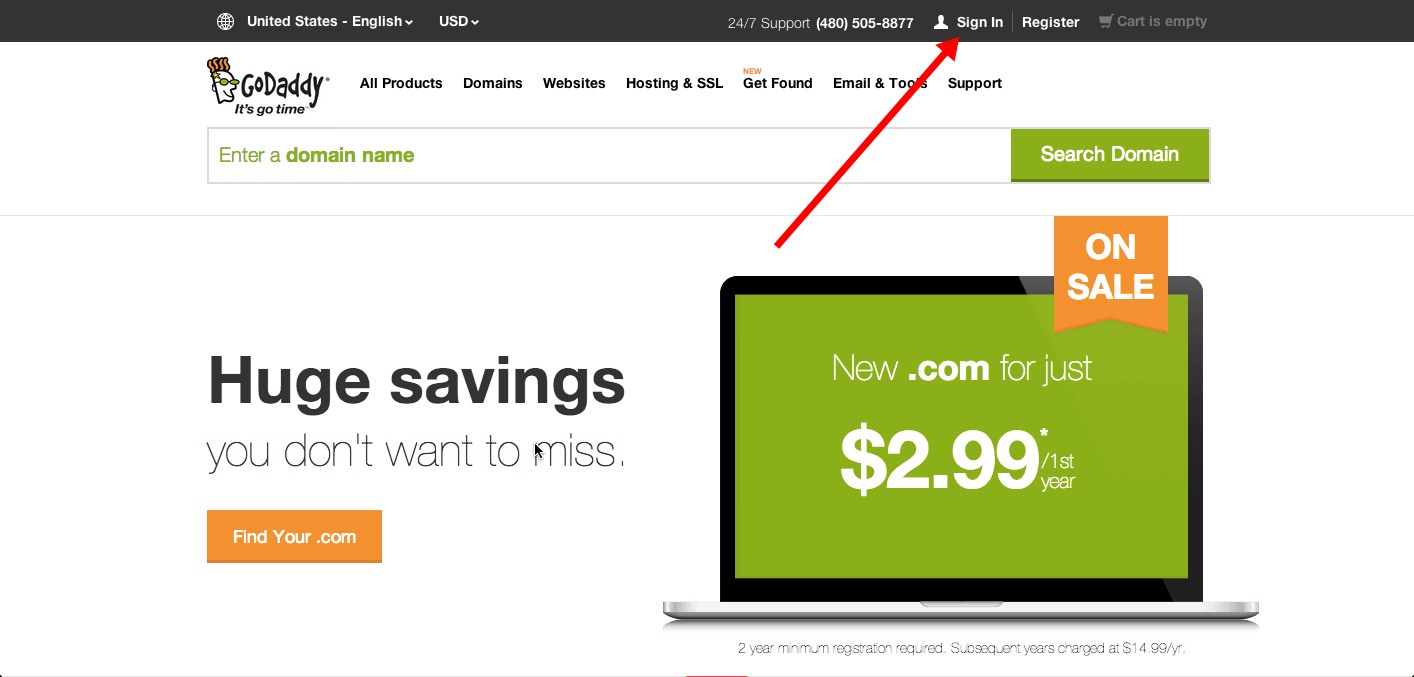The image size is (1414, 677).
Task: Click the domain name search field
Action: [609, 155]
